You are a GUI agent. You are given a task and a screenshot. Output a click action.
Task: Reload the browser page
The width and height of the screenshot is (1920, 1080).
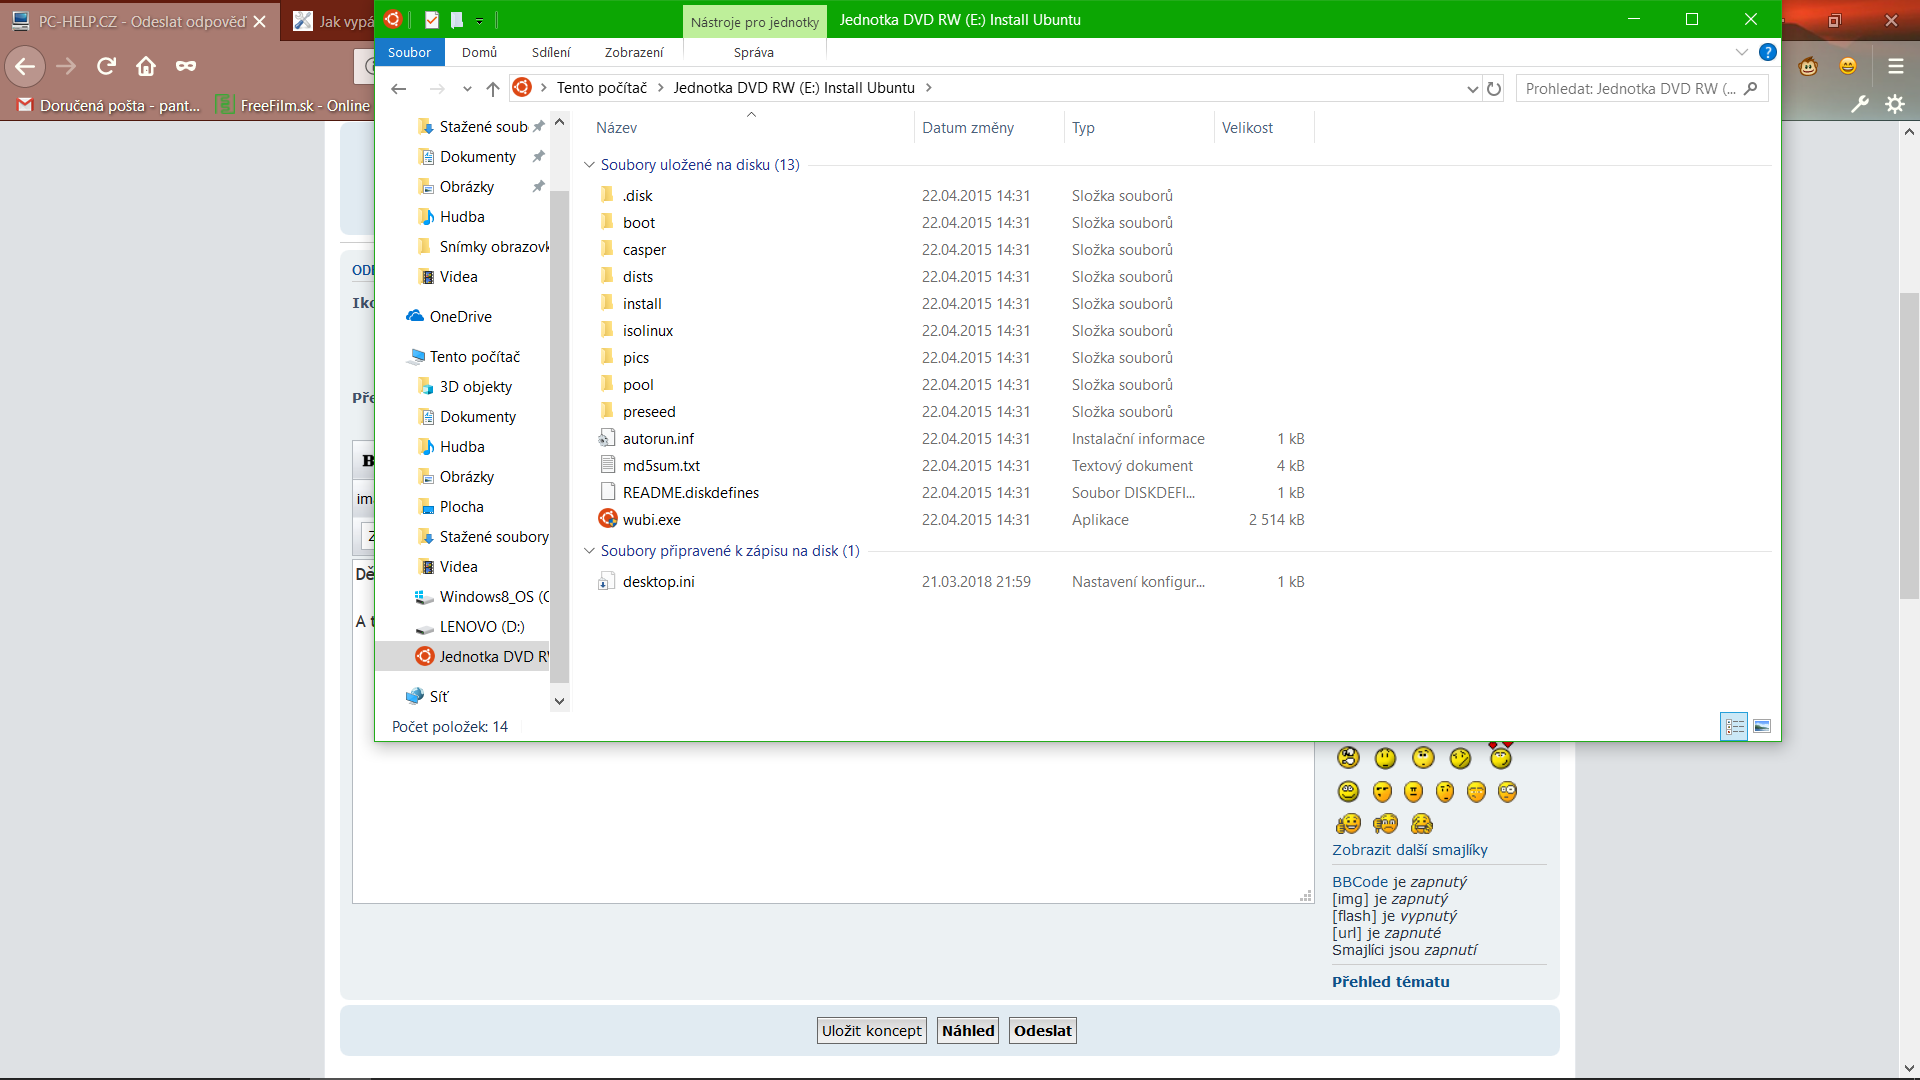point(106,67)
